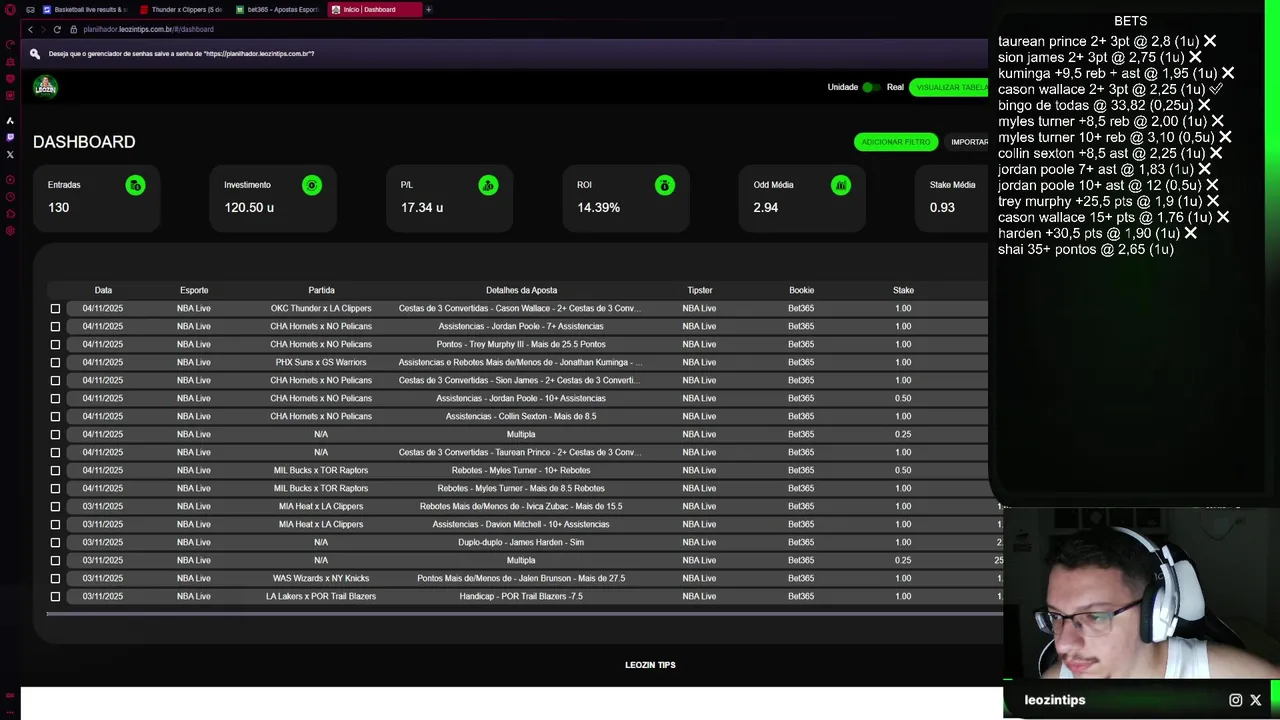Click the Esporte column header
1280x720 pixels.
point(194,290)
